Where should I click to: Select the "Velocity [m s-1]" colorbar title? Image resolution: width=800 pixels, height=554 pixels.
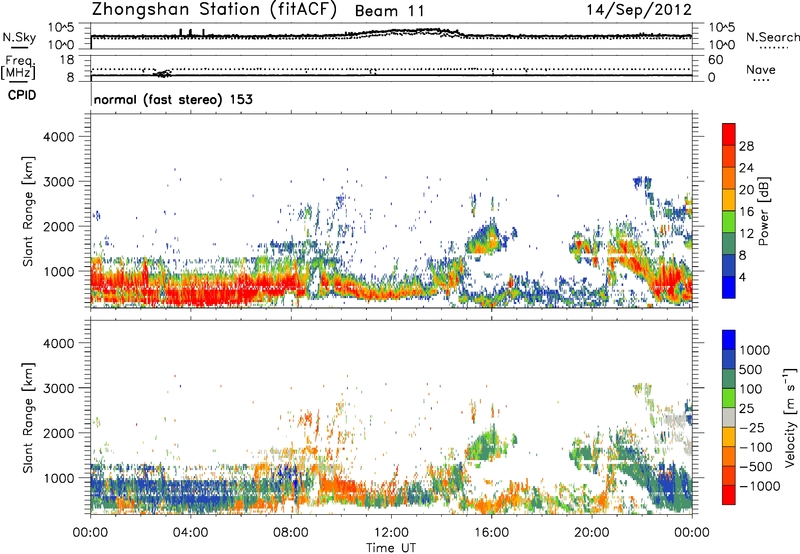pyautogui.click(x=790, y=417)
